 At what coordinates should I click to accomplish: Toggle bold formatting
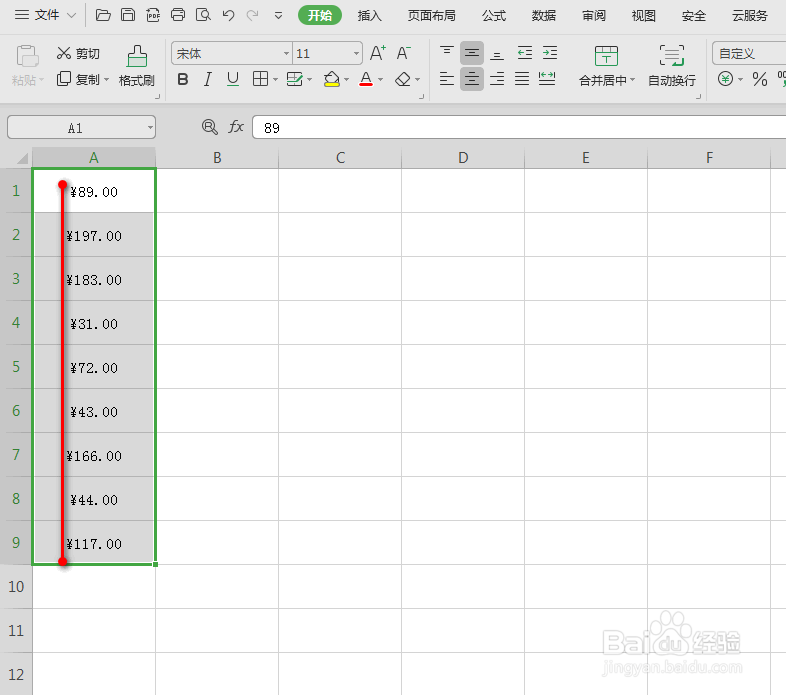183,79
